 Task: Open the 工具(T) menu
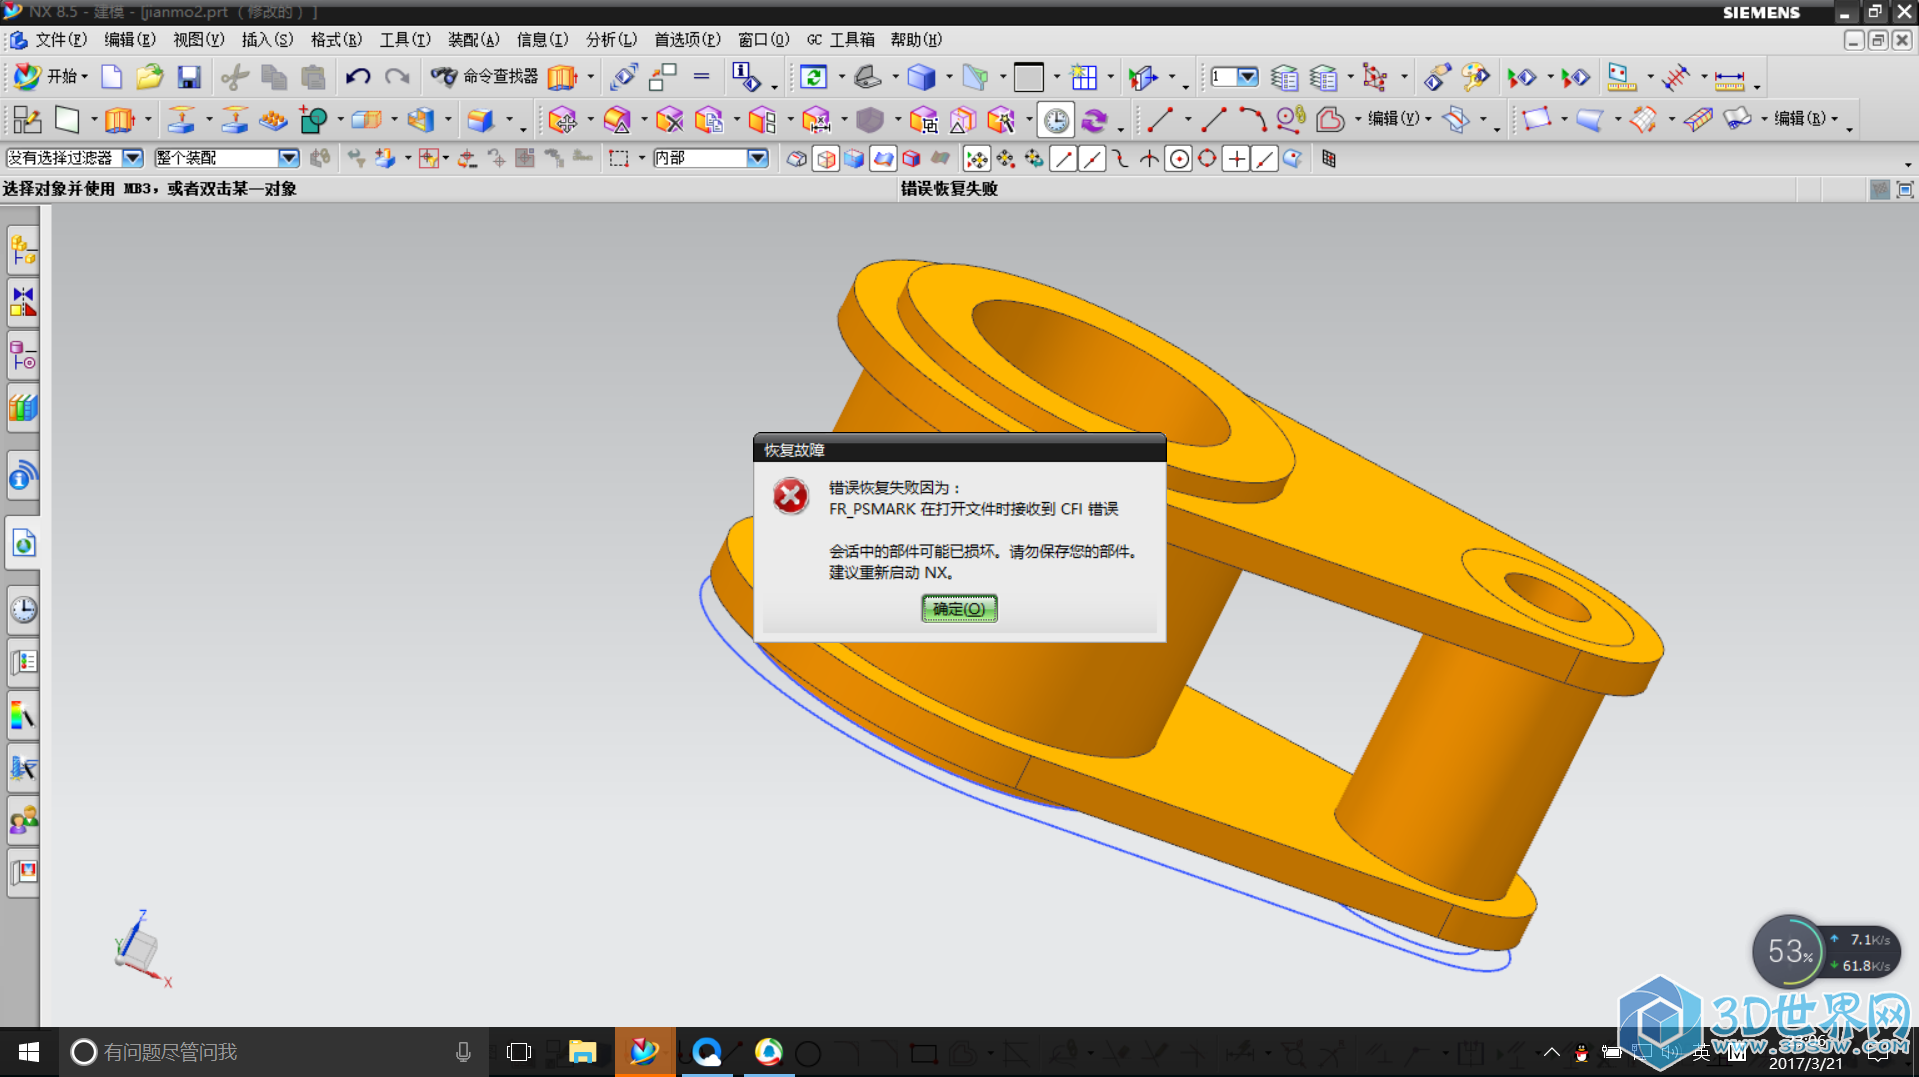click(404, 40)
